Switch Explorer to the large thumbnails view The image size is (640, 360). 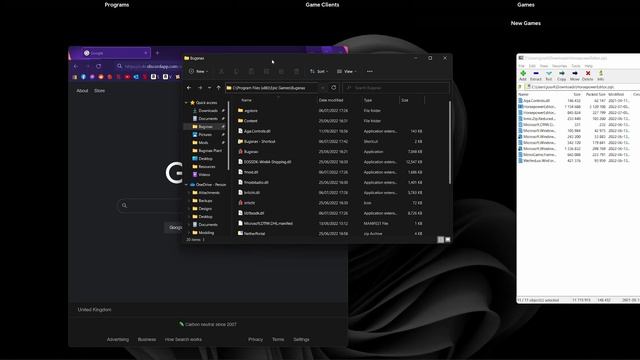pos(448,240)
